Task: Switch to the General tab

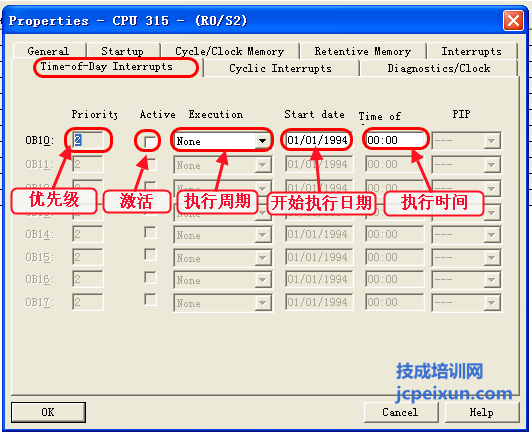Action: pyautogui.click(x=48, y=51)
